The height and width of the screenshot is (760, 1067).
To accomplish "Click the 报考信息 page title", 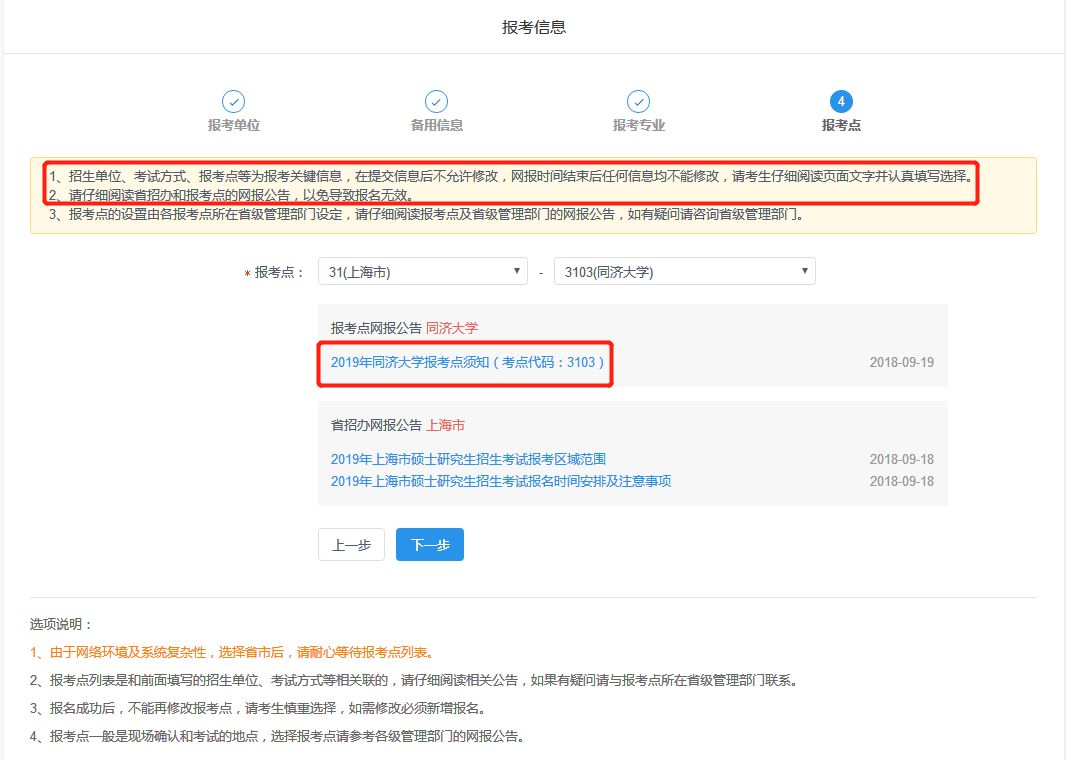I will pos(534,27).
